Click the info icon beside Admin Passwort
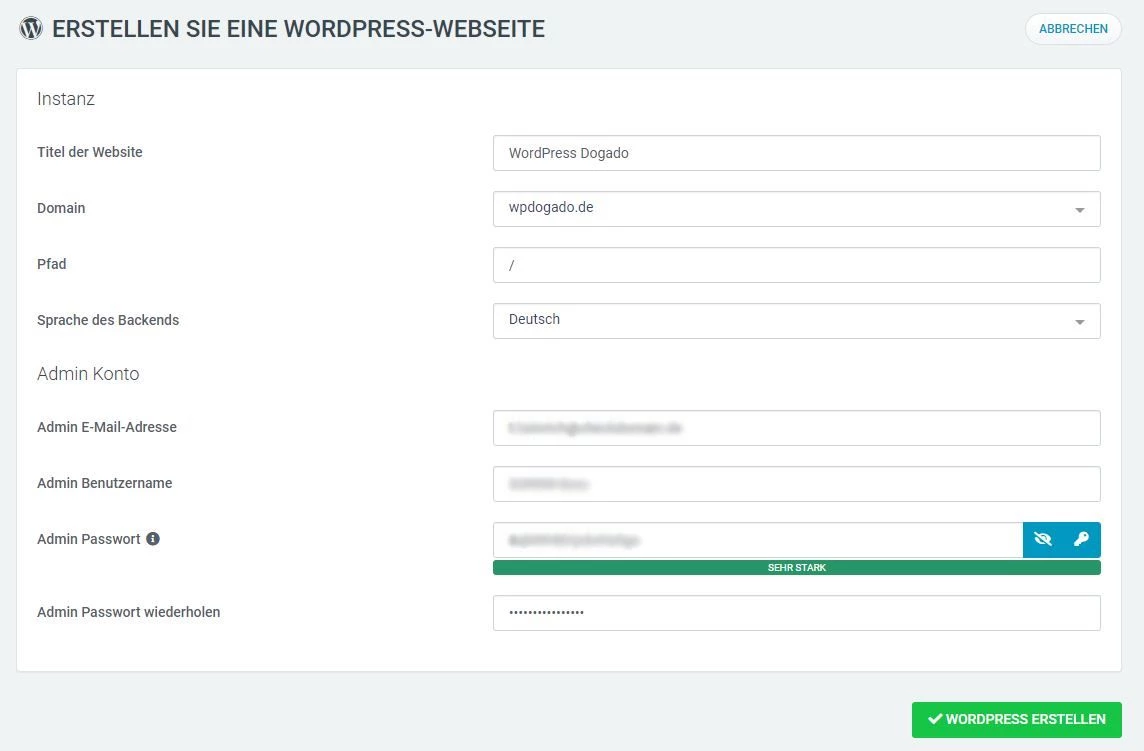This screenshot has width=1144, height=751. (153, 539)
